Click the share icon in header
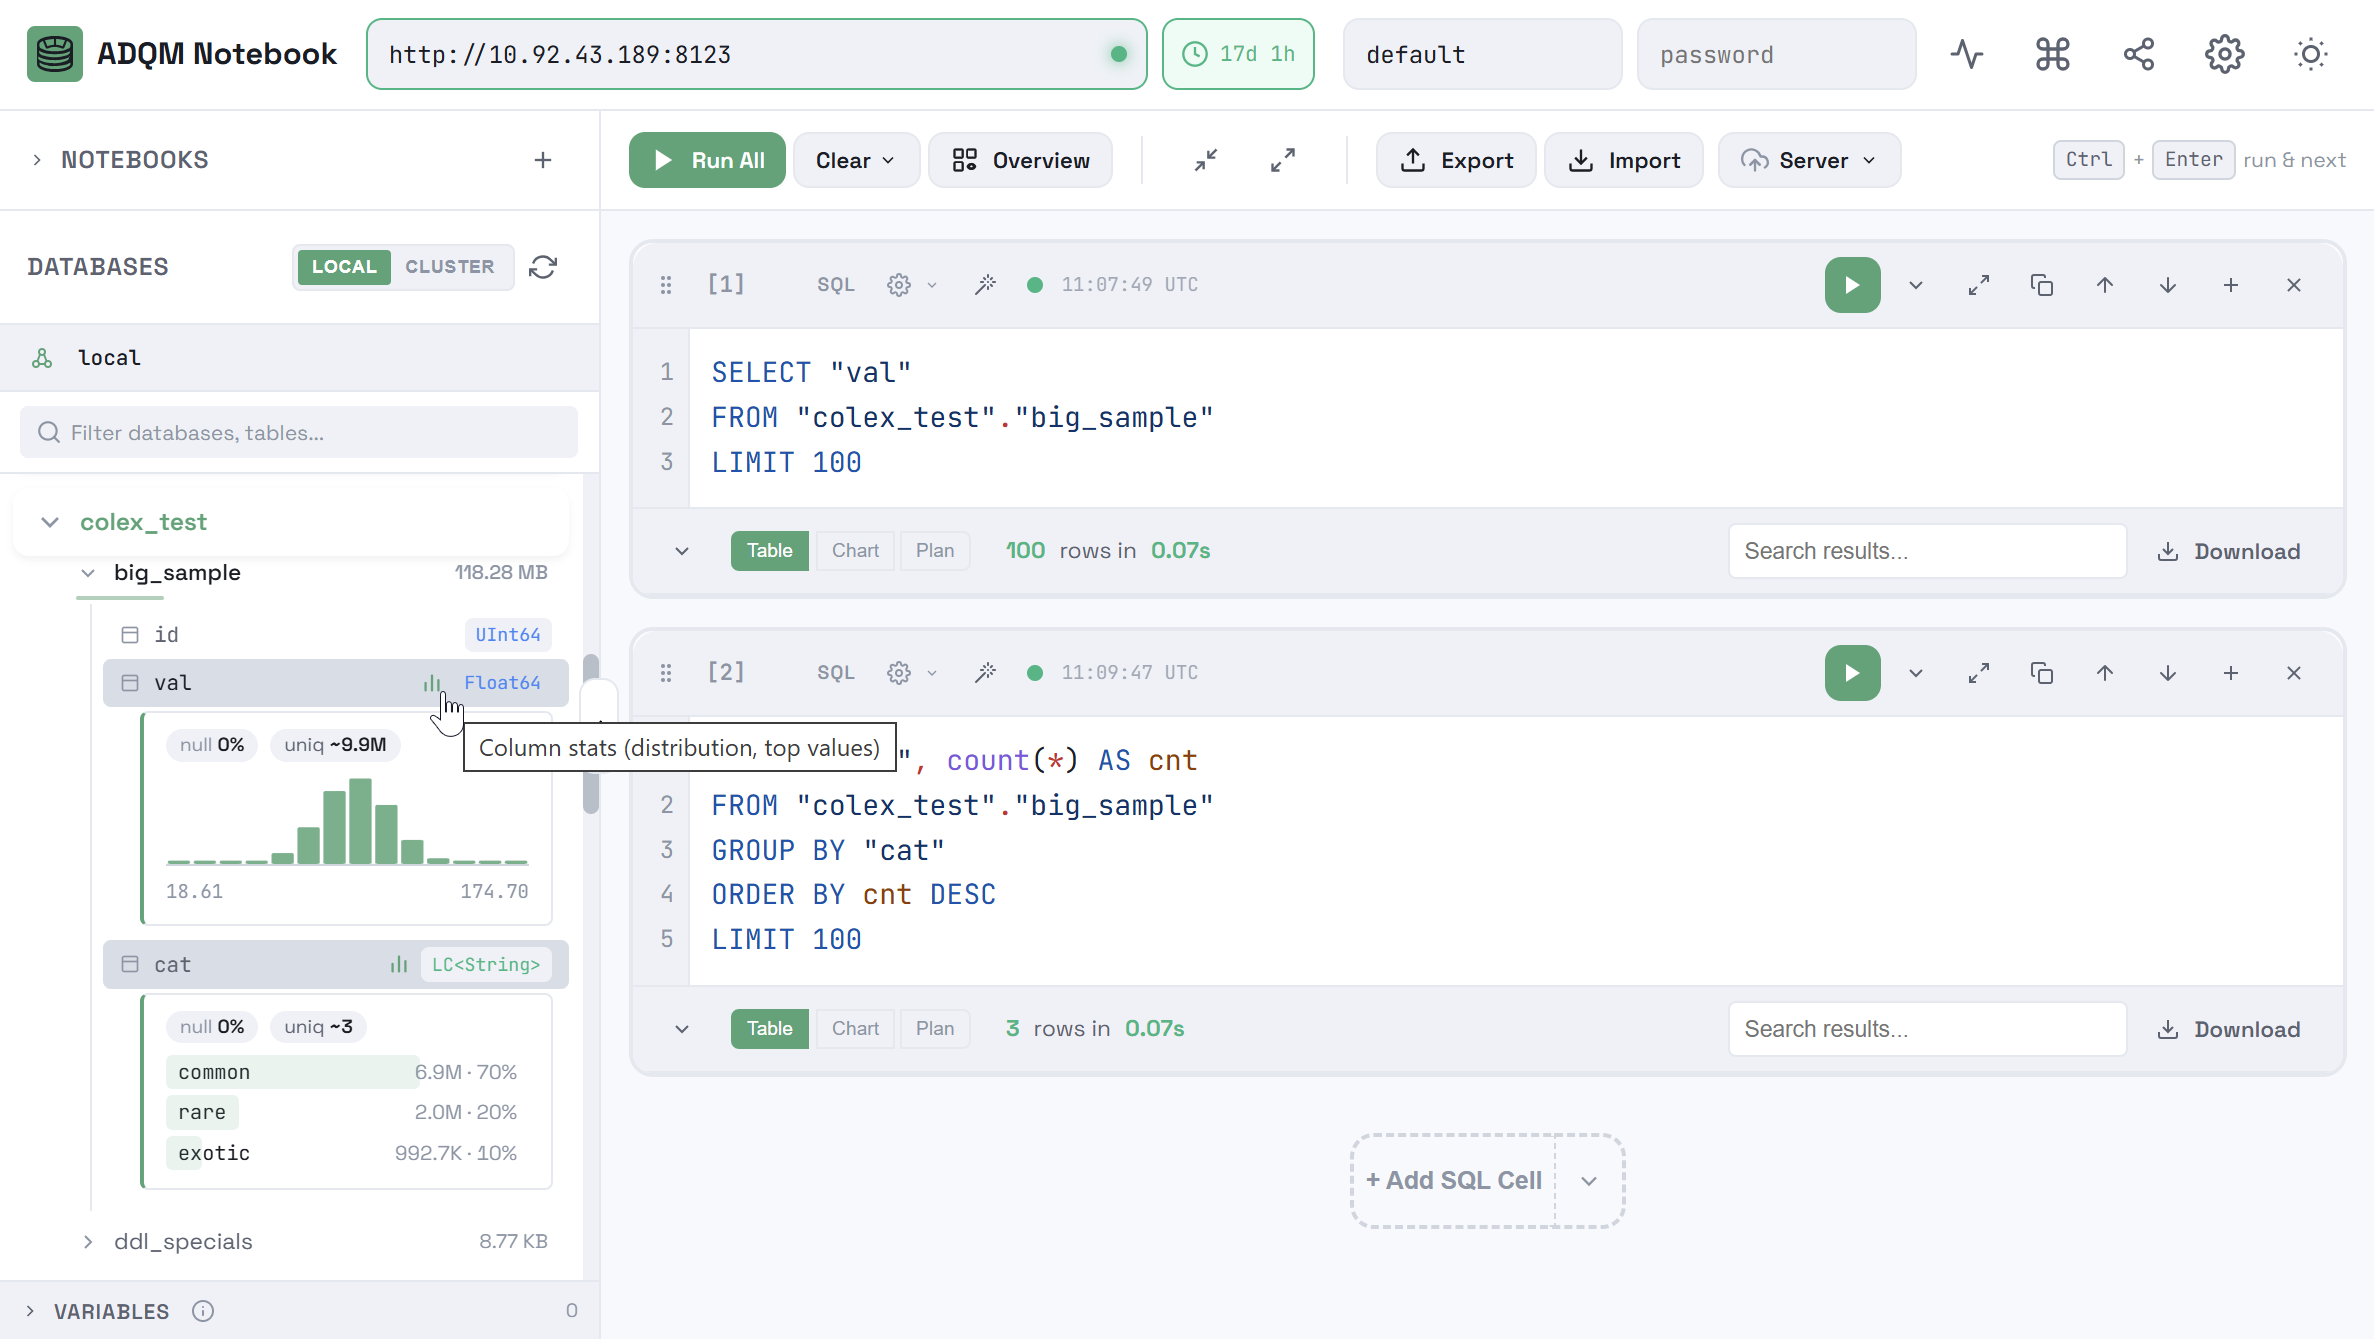2374x1339 pixels. (2139, 54)
